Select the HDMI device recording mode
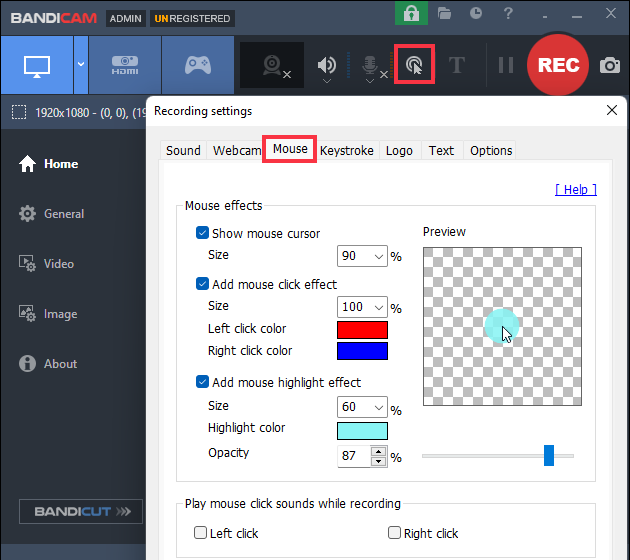 (x=125, y=65)
